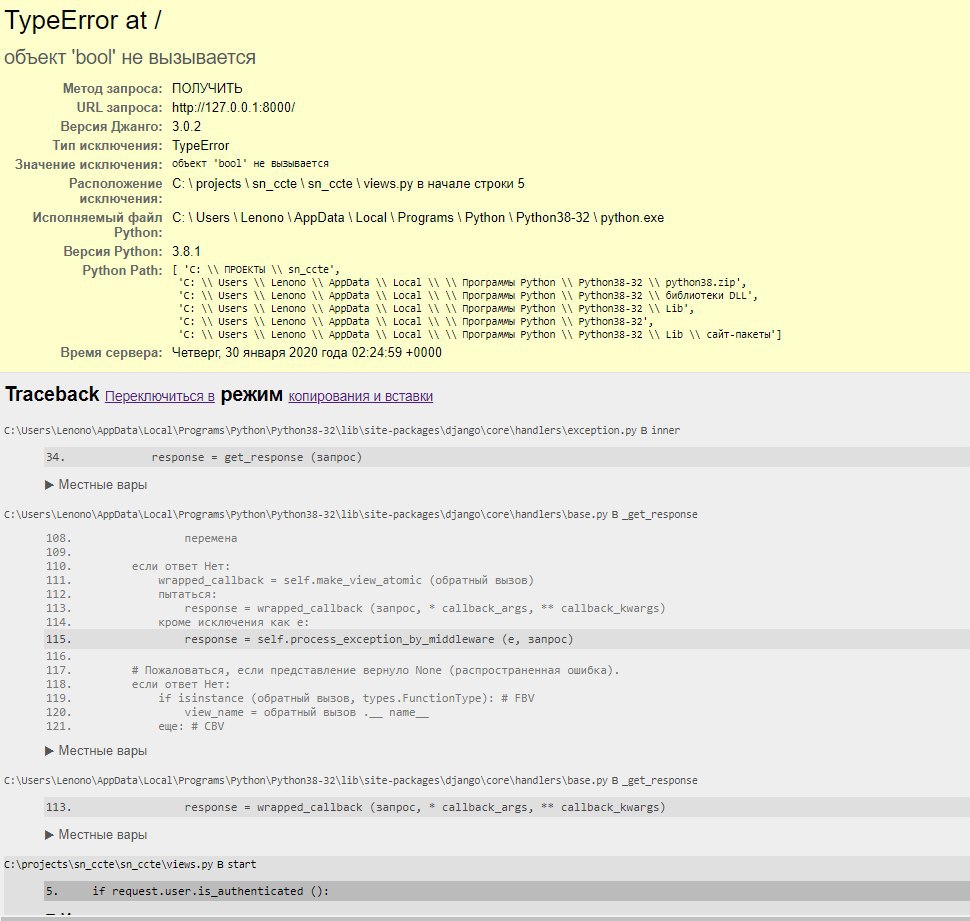
Task: Click code line 112 "пытаться:"
Action: [x=187, y=594]
